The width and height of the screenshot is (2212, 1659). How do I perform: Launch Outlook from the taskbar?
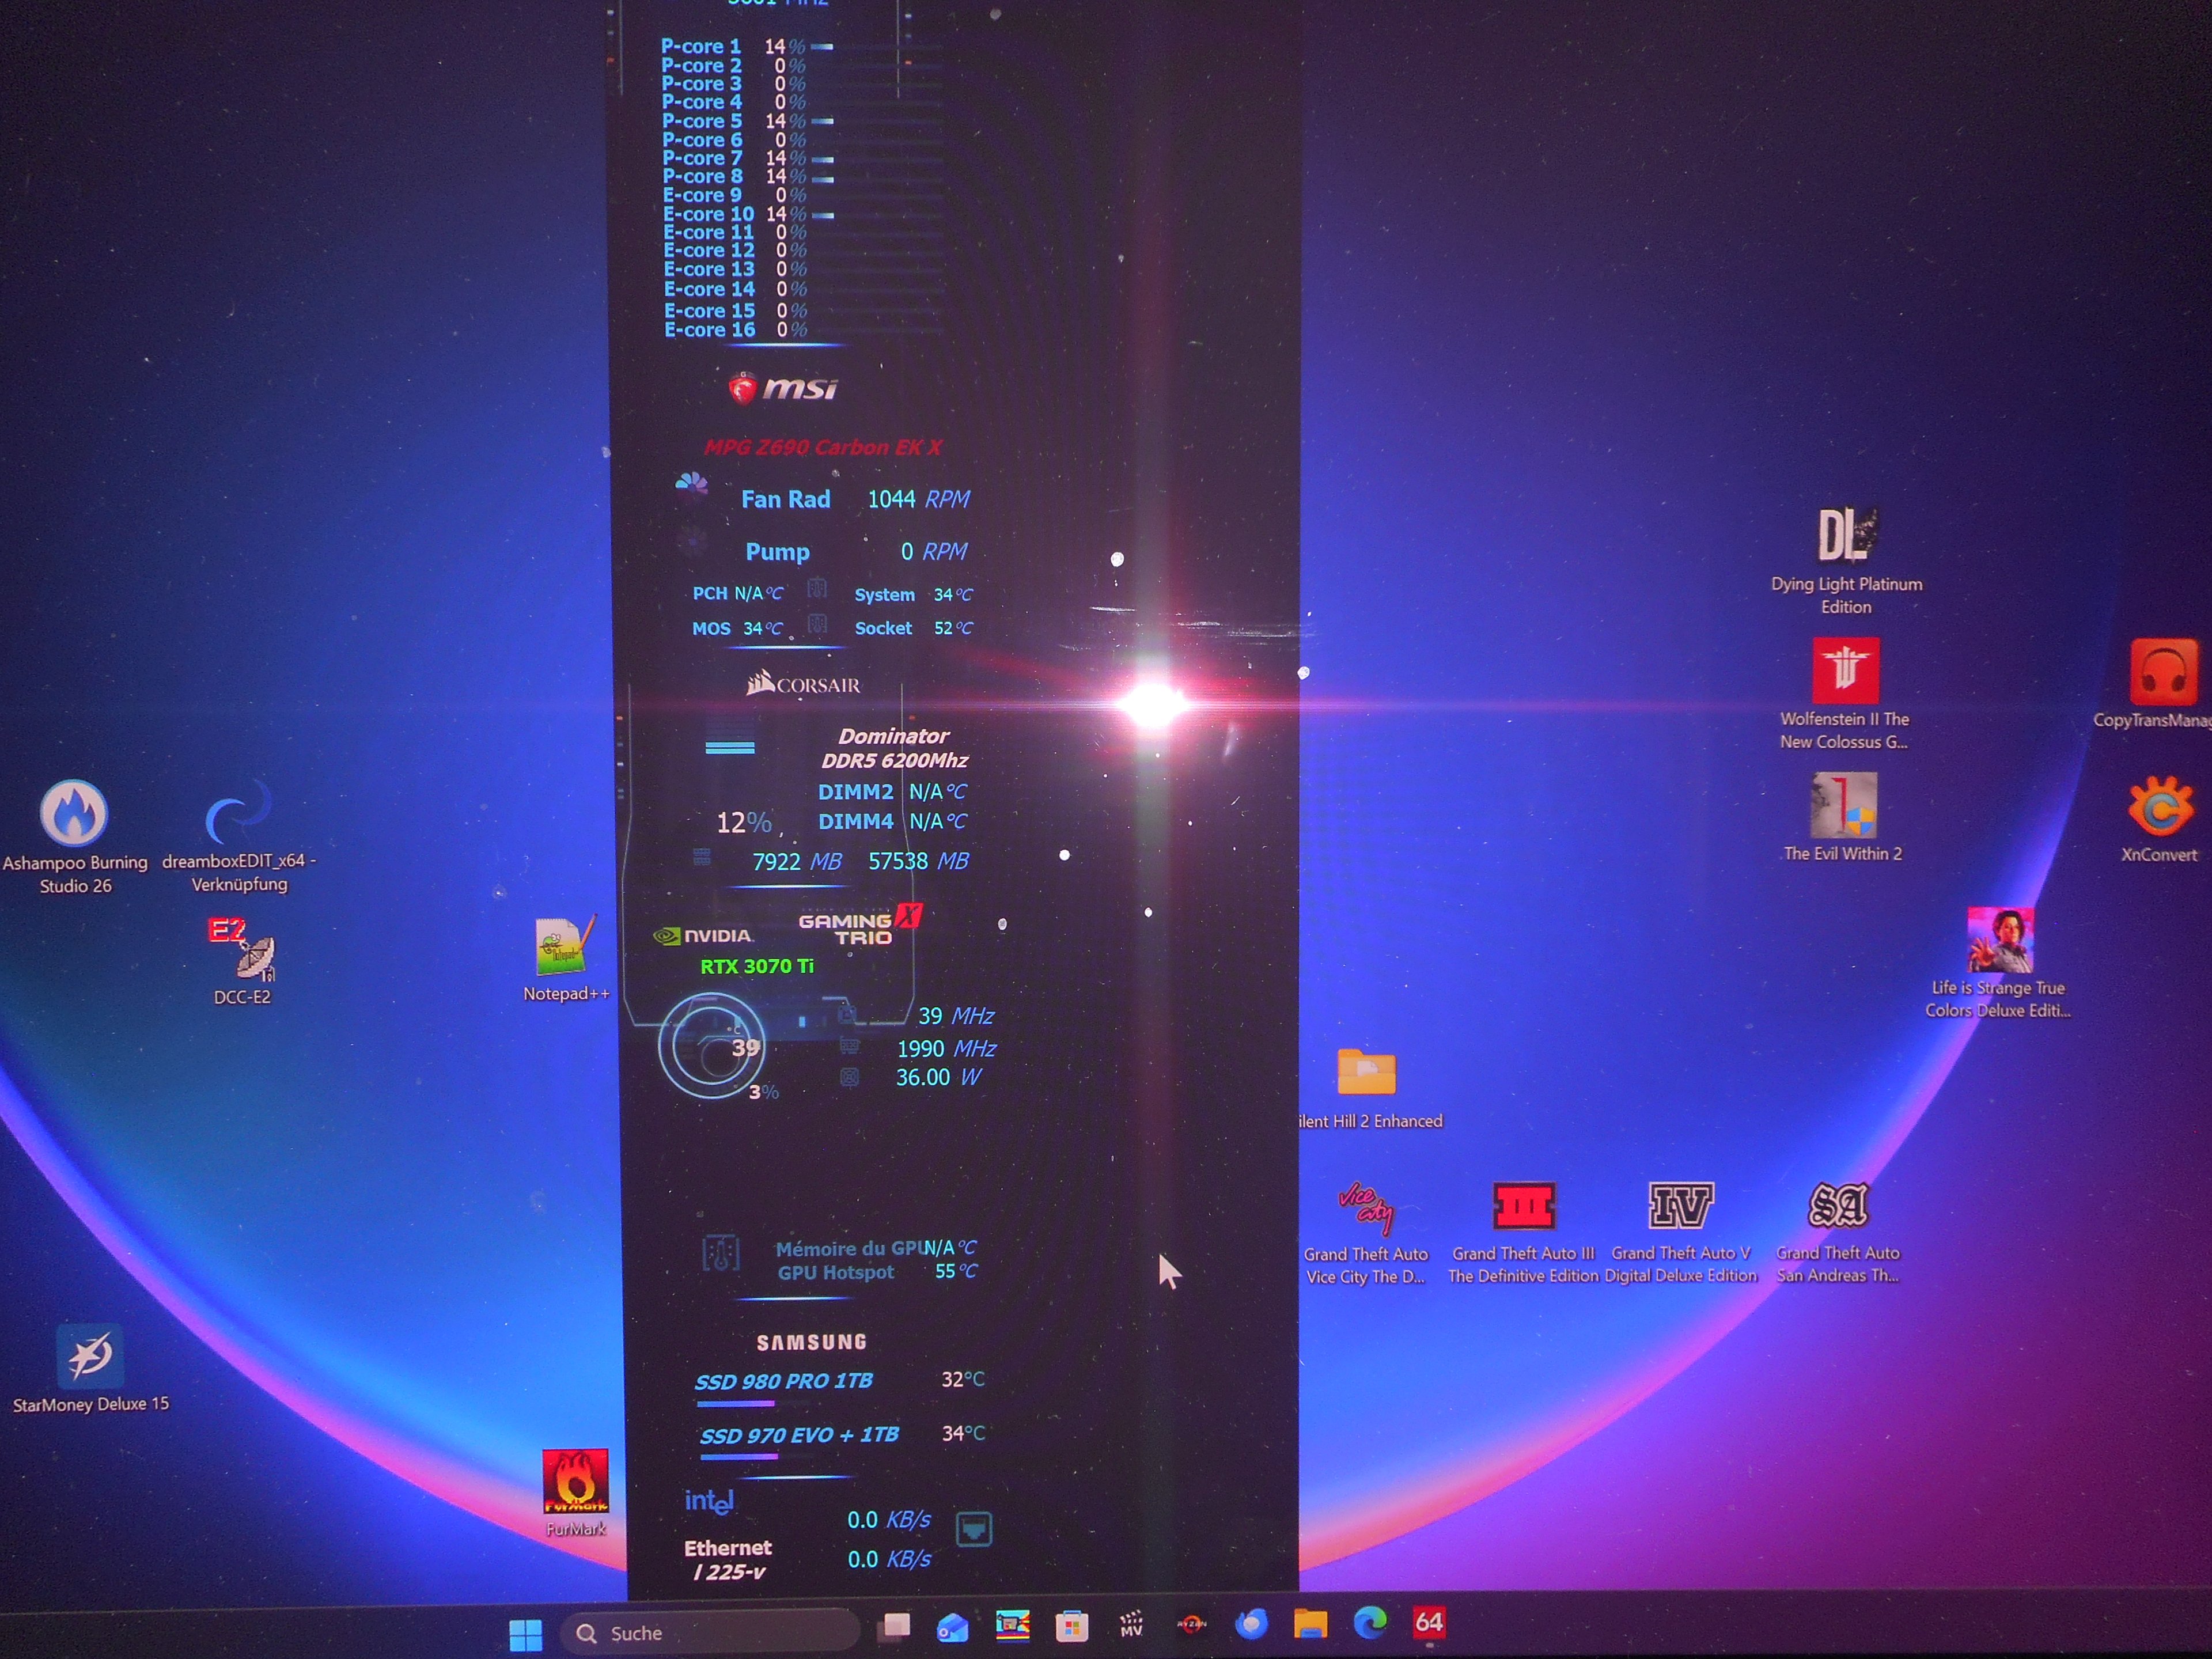pyautogui.click(x=952, y=1627)
